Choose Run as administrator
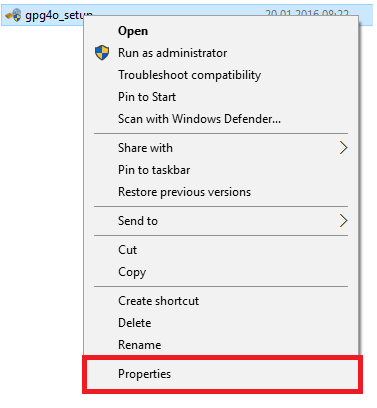377x408 pixels. 172,53
